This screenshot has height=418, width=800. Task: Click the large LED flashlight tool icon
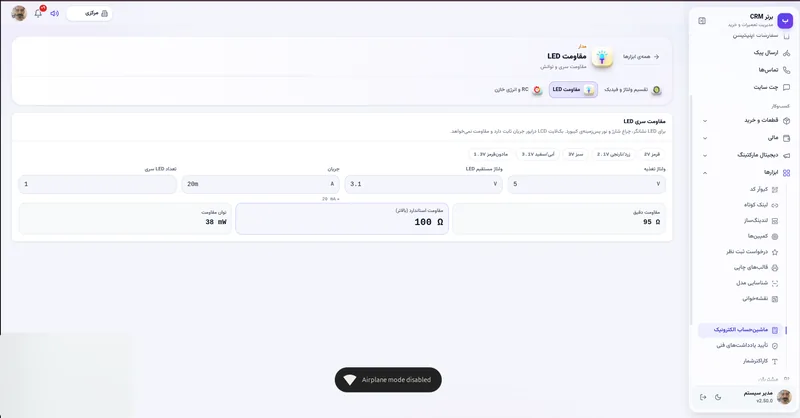coord(602,57)
